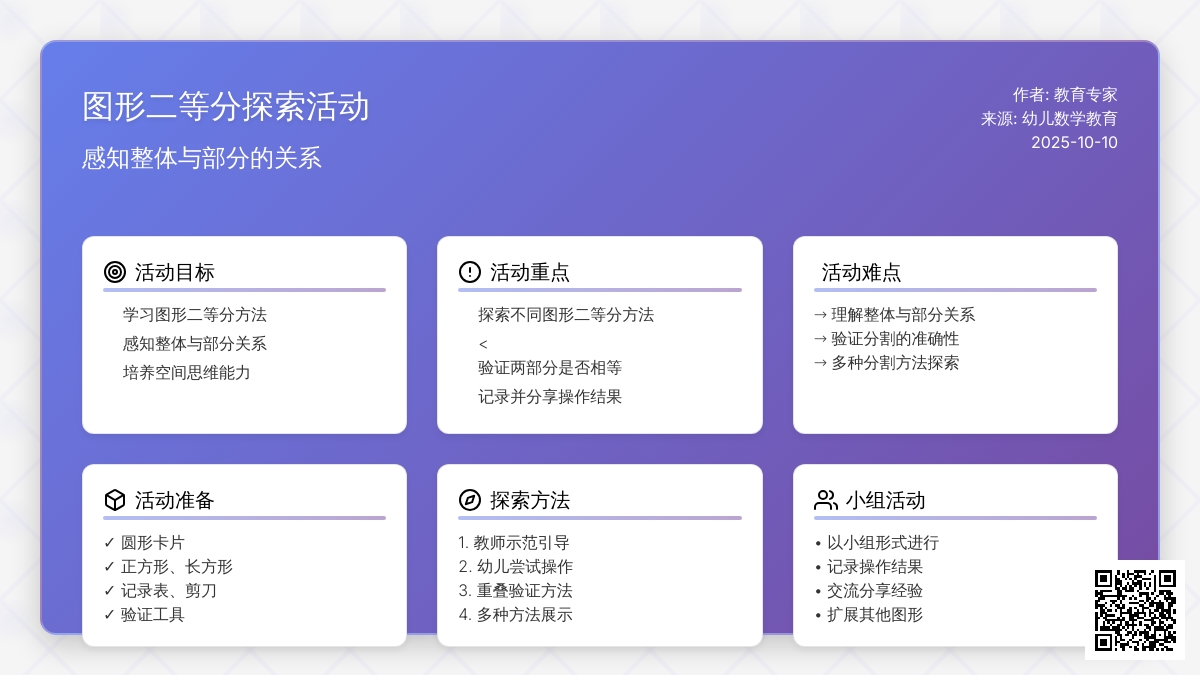Click the target icon beside 活动目标
The width and height of the screenshot is (1200, 675).
coord(115,272)
